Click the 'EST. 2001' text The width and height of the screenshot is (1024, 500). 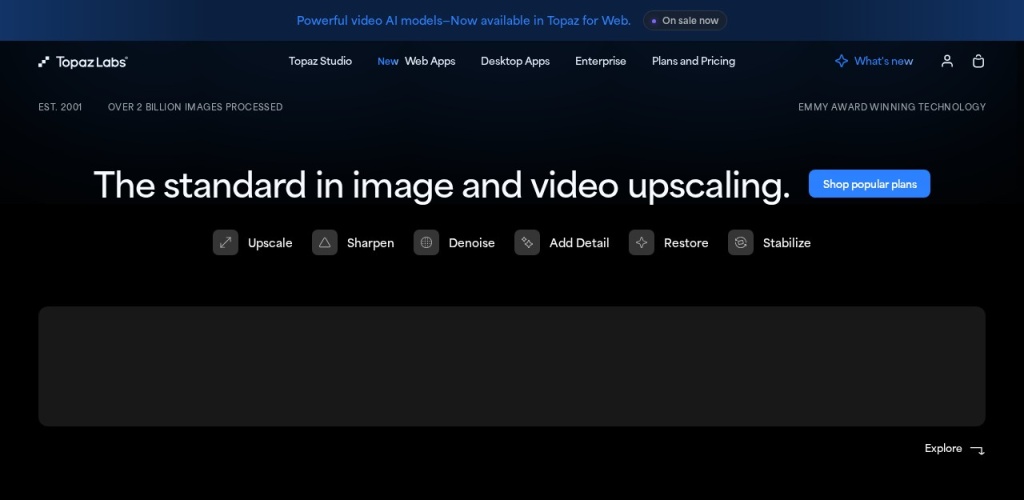[60, 107]
